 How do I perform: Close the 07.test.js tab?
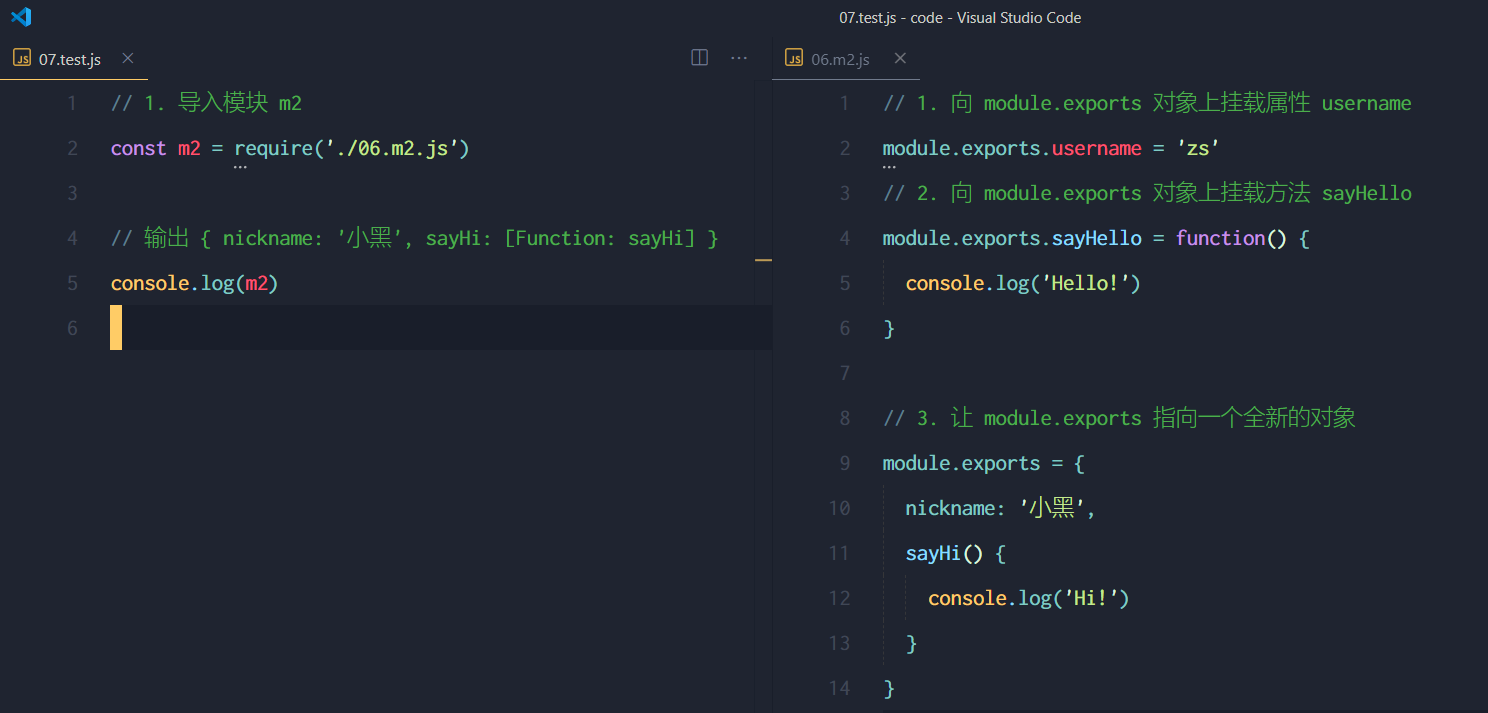click(x=127, y=59)
